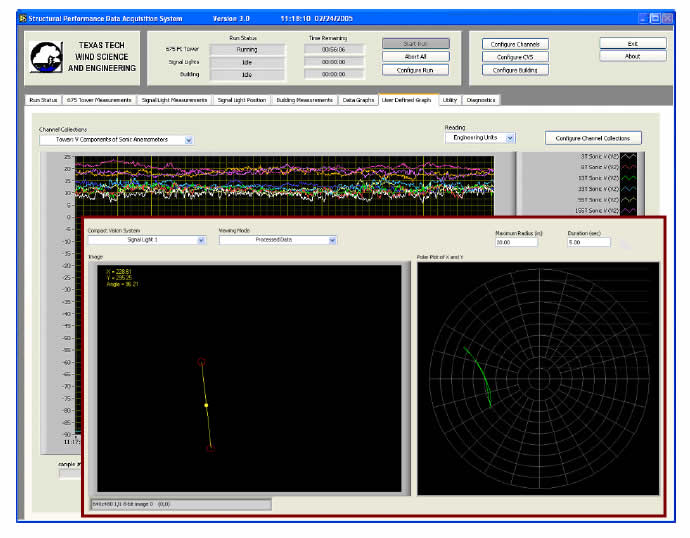The width and height of the screenshot is (690, 538).
Task: Click the 33T Sonic V blue legend swatch
Action: point(628,189)
